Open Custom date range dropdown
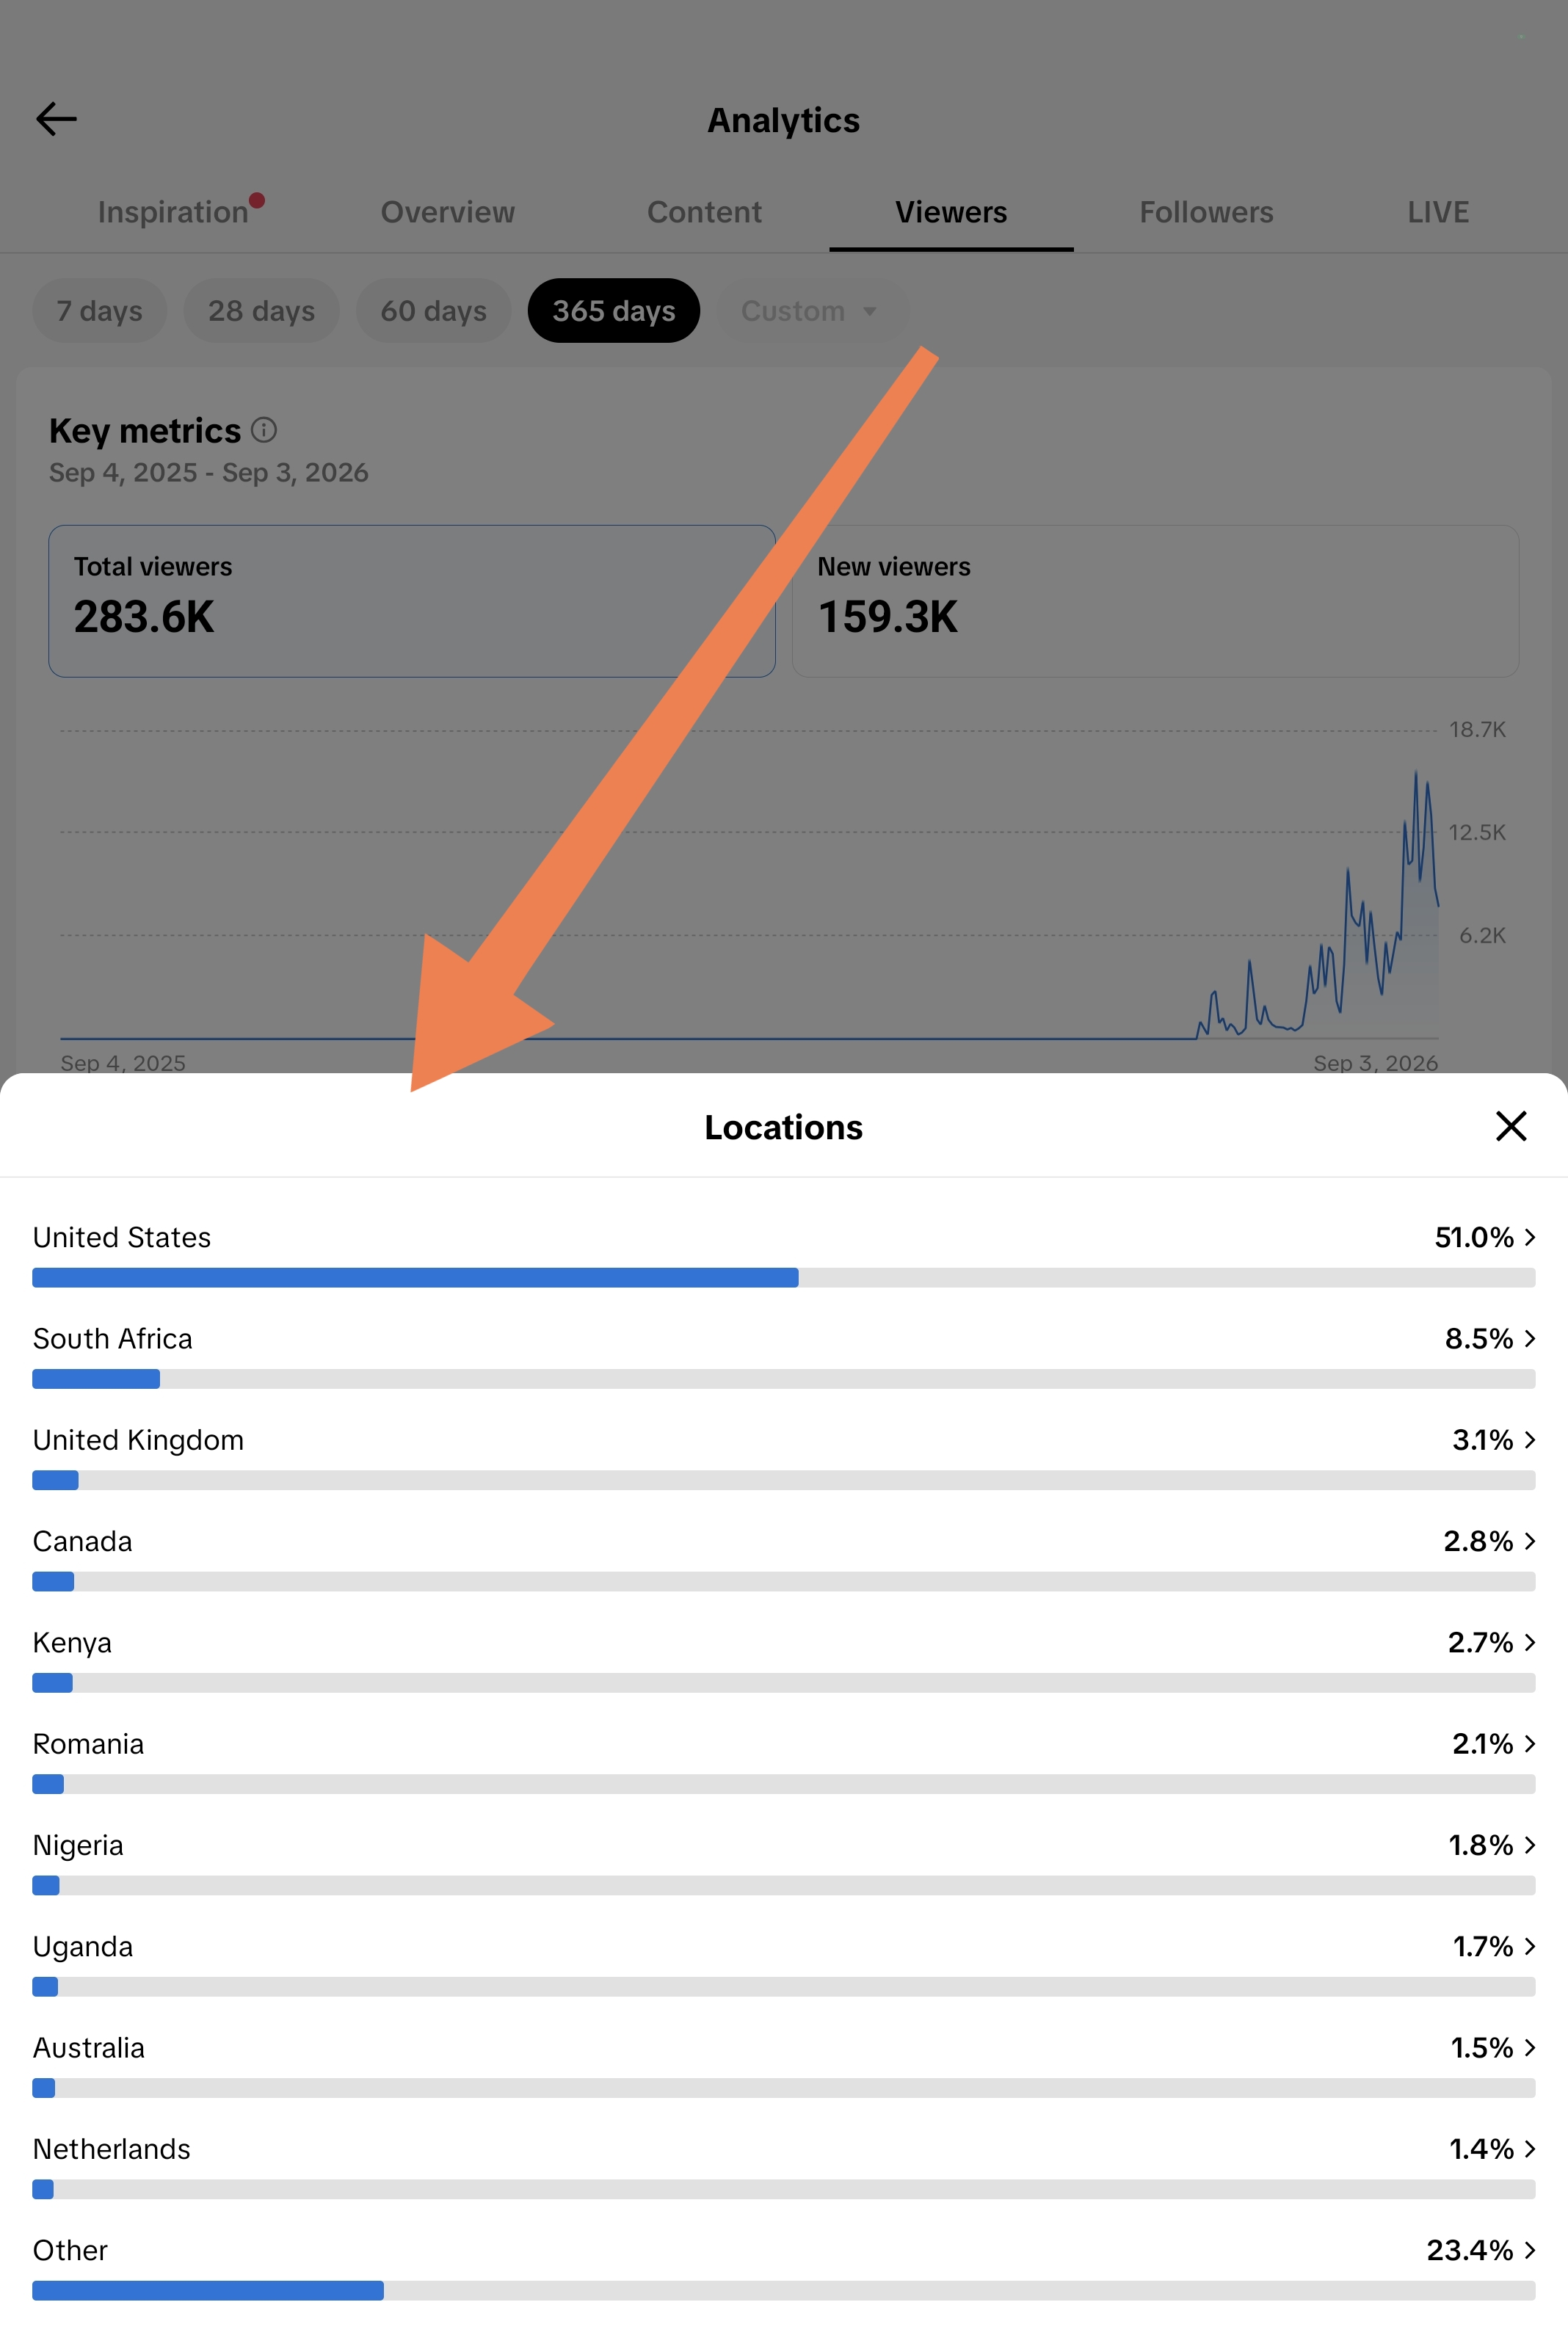Viewport: 1568px width, 2349px height. [x=810, y=311]
